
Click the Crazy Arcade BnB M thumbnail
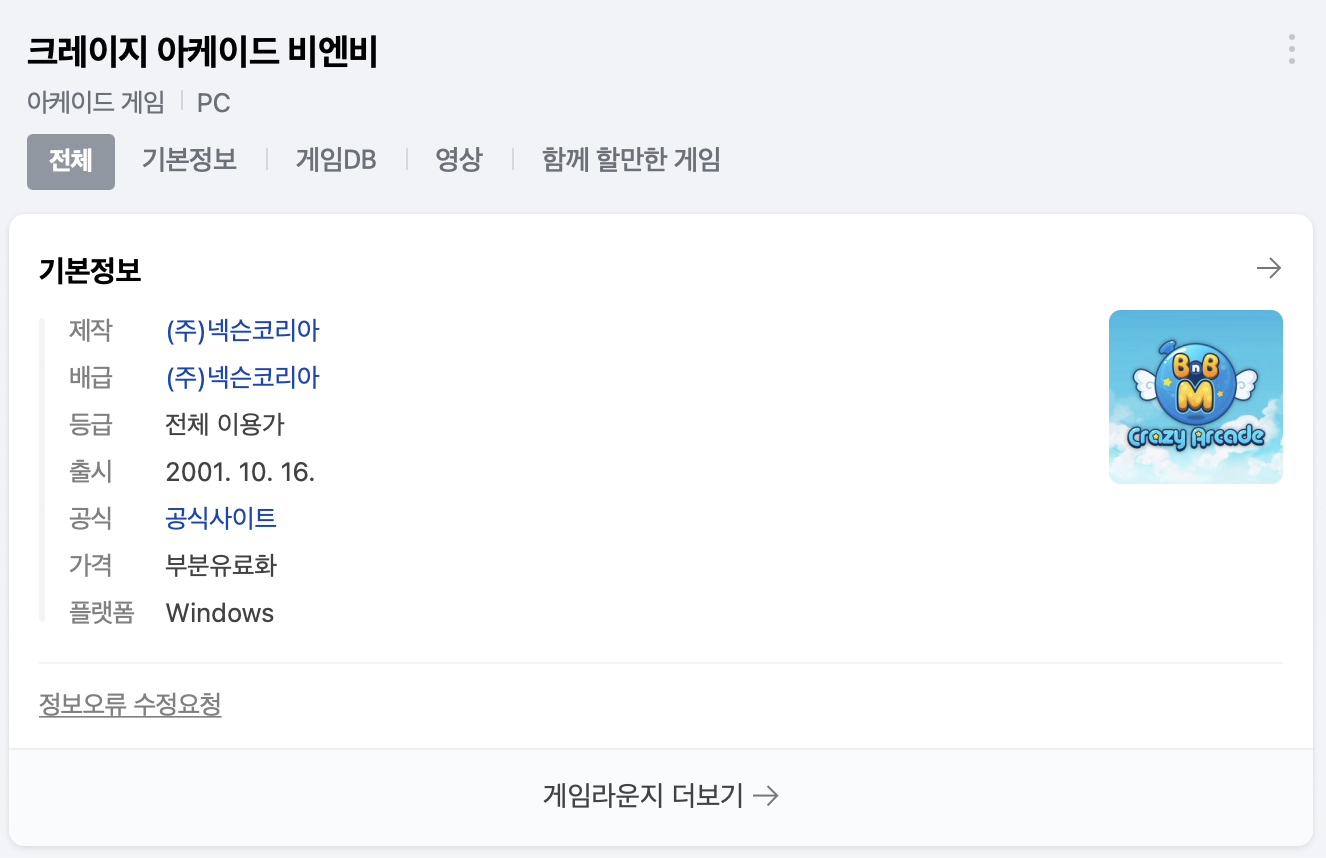pos(1195,397)
